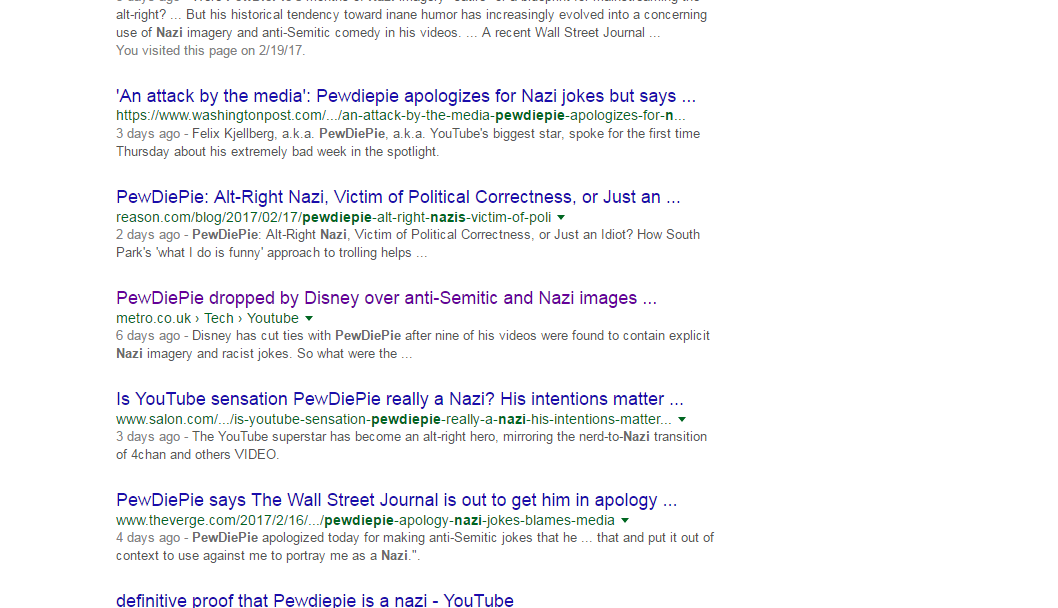Click 'You visited this page on 2/19/17.' note

pos(211,51)
